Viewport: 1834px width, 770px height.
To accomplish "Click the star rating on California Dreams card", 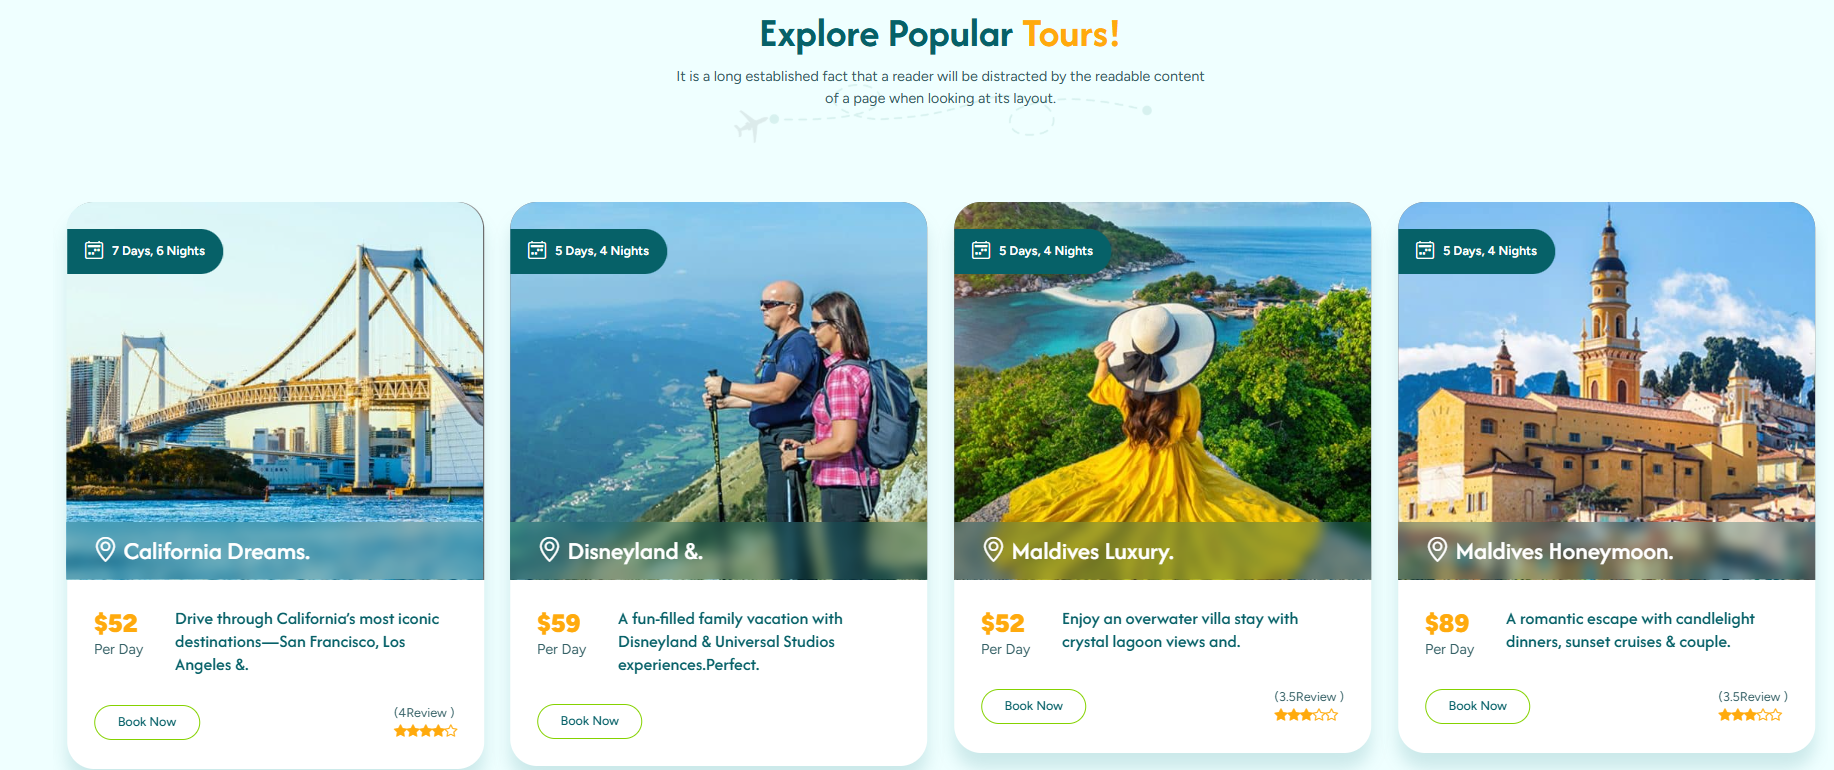I will pyautogui.click(x=425, y=731).
